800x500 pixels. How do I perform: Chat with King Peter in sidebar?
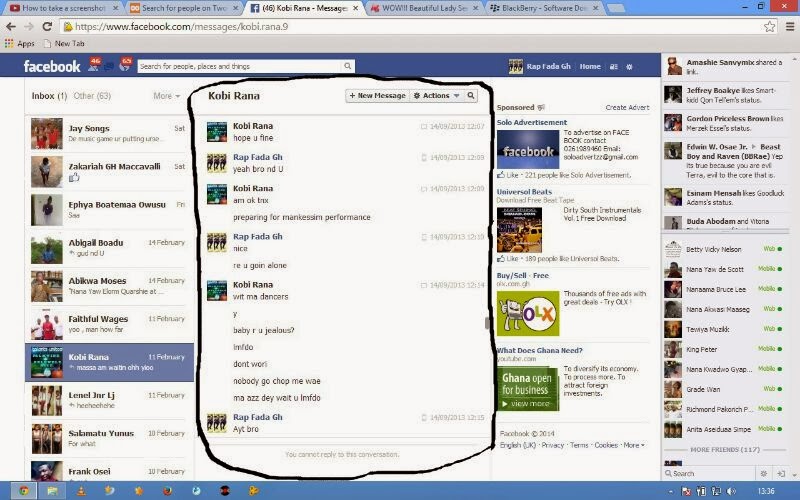click(x=723, y=349)
